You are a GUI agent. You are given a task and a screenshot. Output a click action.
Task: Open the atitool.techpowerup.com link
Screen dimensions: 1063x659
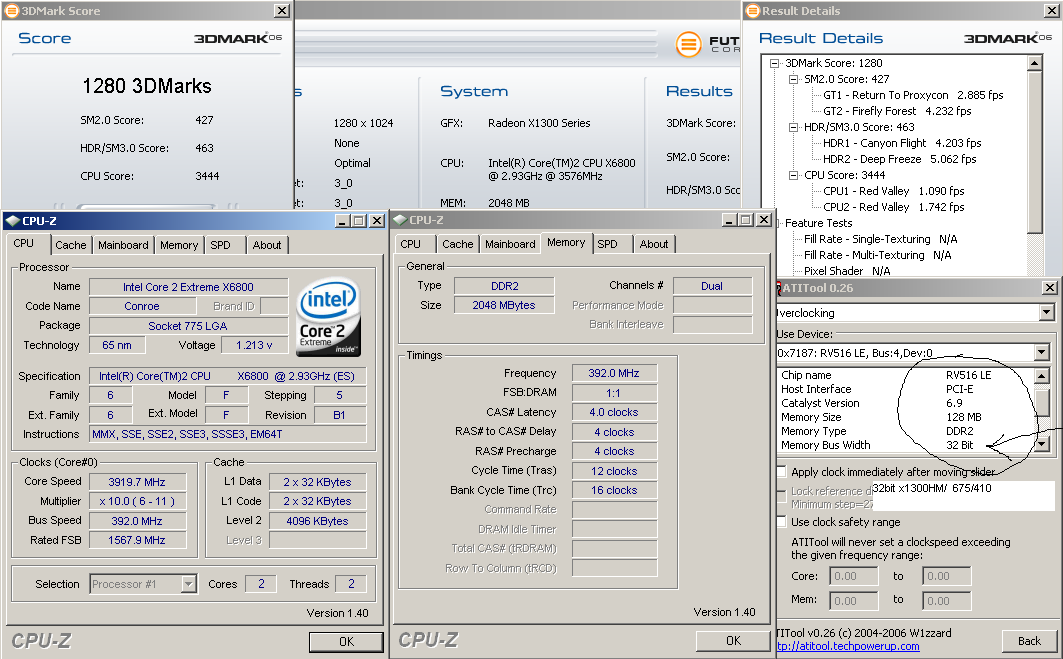(x=847, y=646)
